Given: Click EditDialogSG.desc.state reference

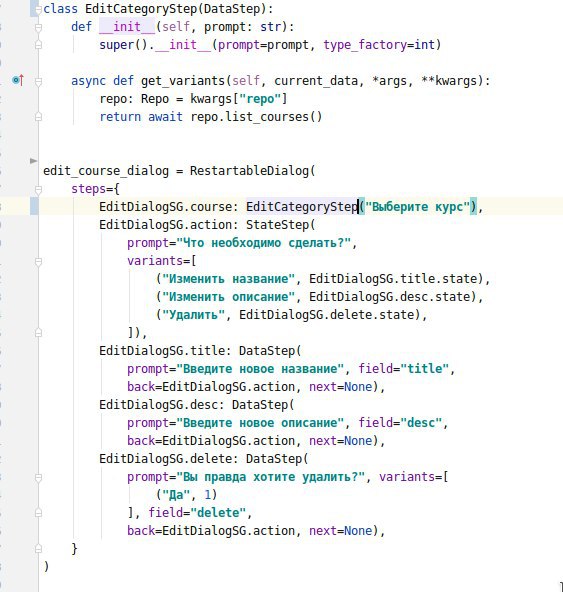Looking at the screenshot, I should (389, 297).
